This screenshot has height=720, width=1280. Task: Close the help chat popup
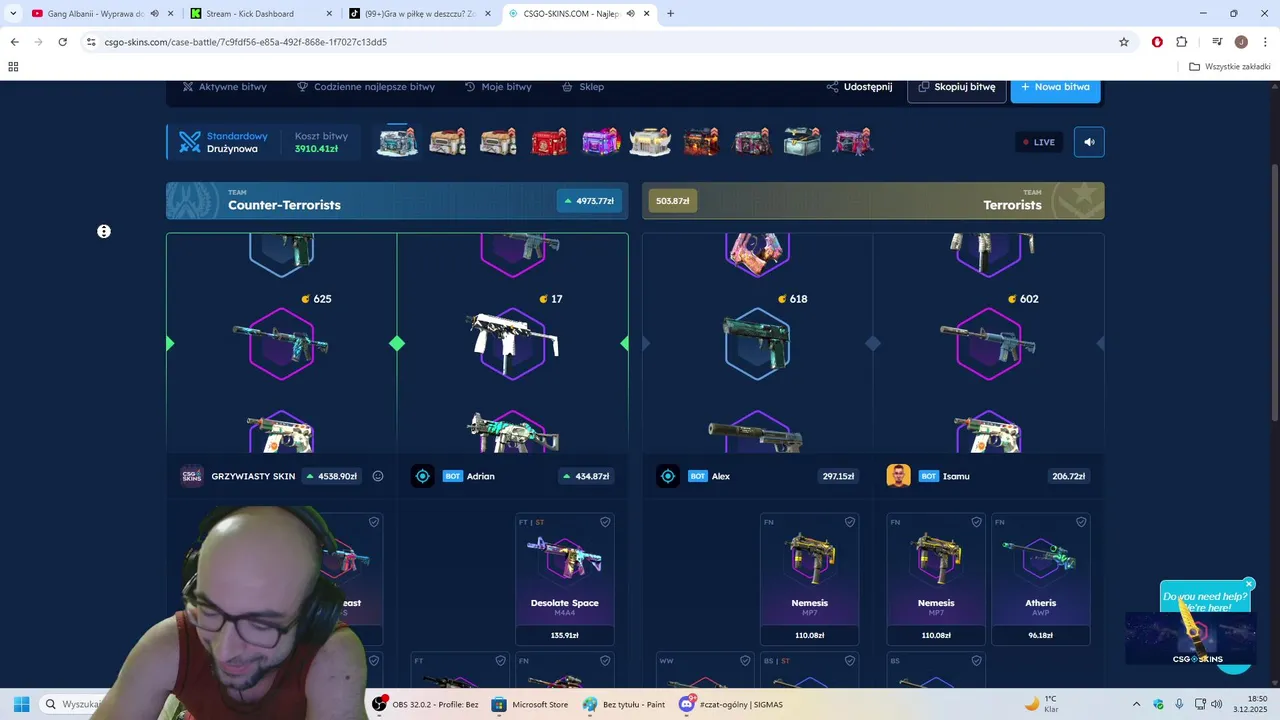click(1249, 584)
